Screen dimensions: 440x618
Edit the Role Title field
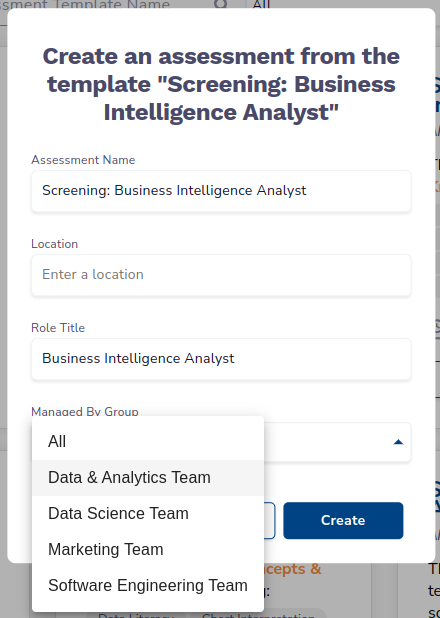[x=221, y=359]
